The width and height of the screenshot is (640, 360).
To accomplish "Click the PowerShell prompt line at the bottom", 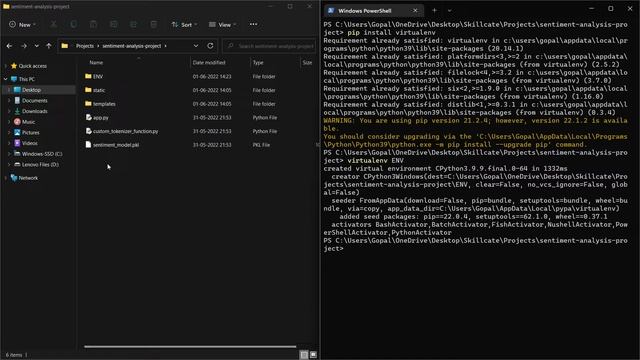I will tap(476, 244).
